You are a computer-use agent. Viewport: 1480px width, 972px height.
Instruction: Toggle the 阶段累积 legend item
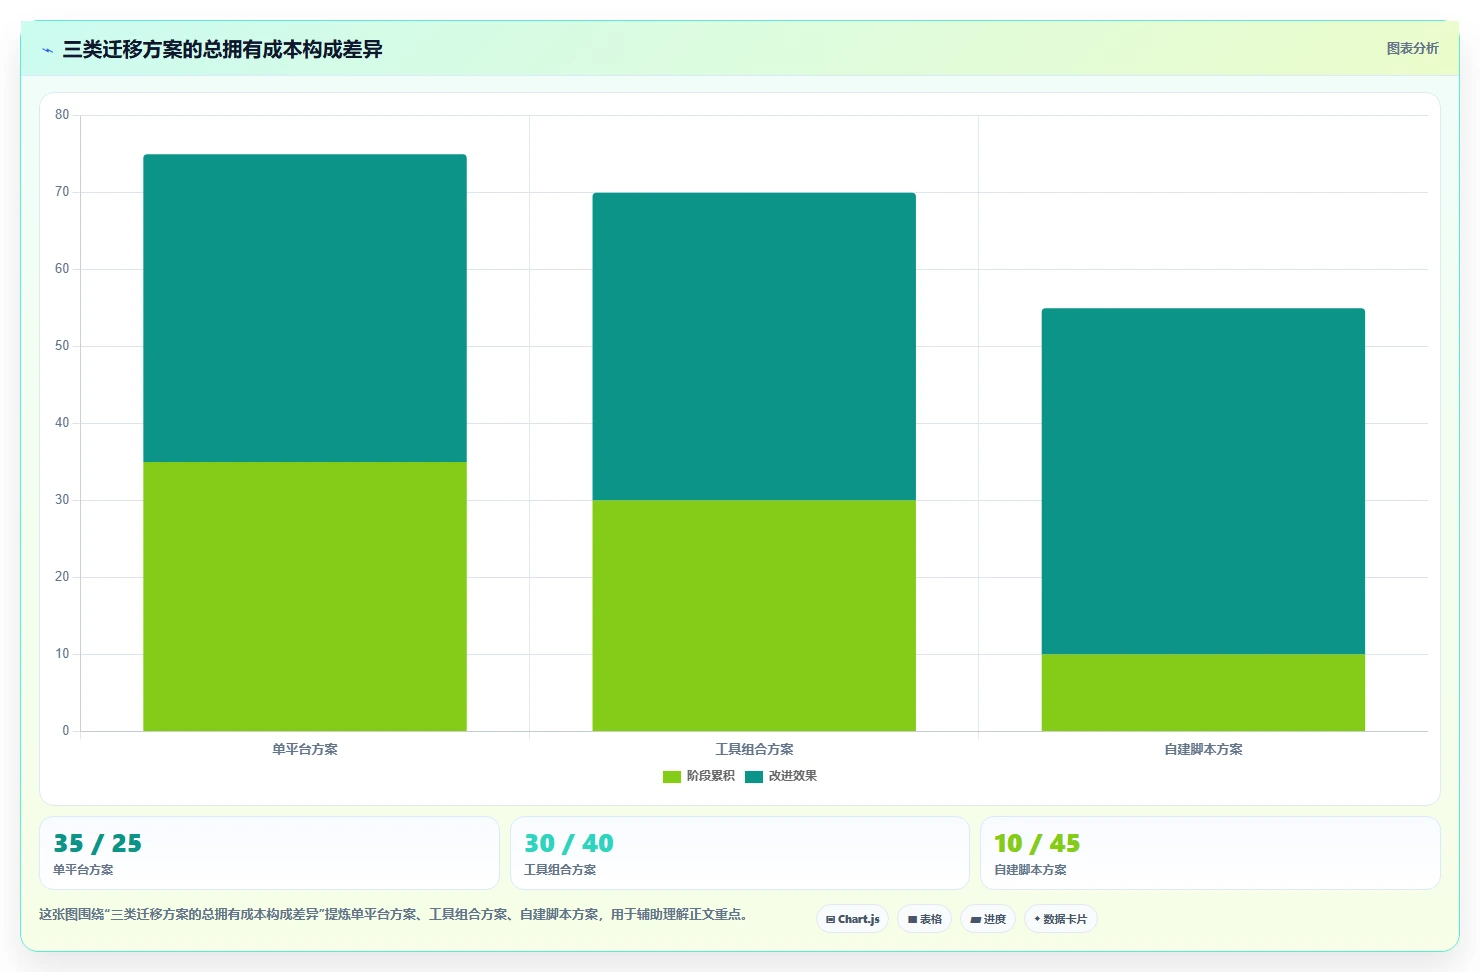point(699,776)
